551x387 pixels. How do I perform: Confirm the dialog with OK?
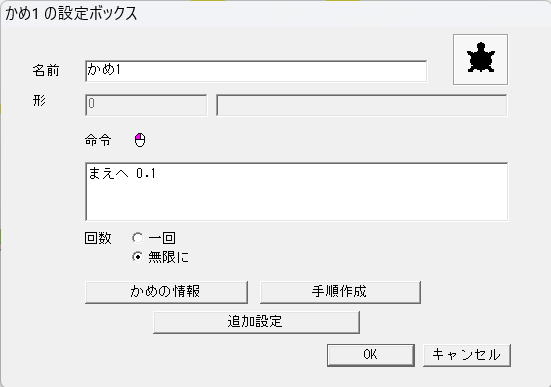pos(371,355)
